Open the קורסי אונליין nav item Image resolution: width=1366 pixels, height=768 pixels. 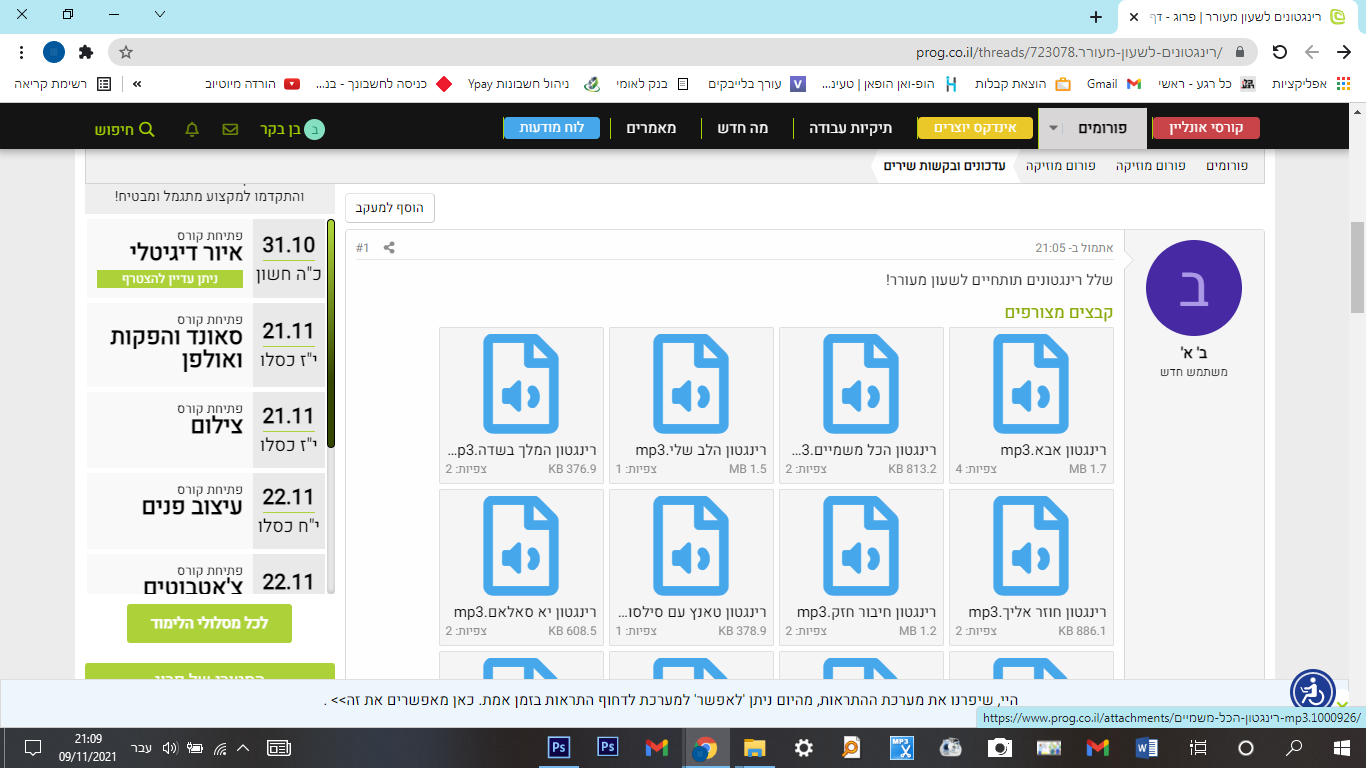pos(1206,128)
